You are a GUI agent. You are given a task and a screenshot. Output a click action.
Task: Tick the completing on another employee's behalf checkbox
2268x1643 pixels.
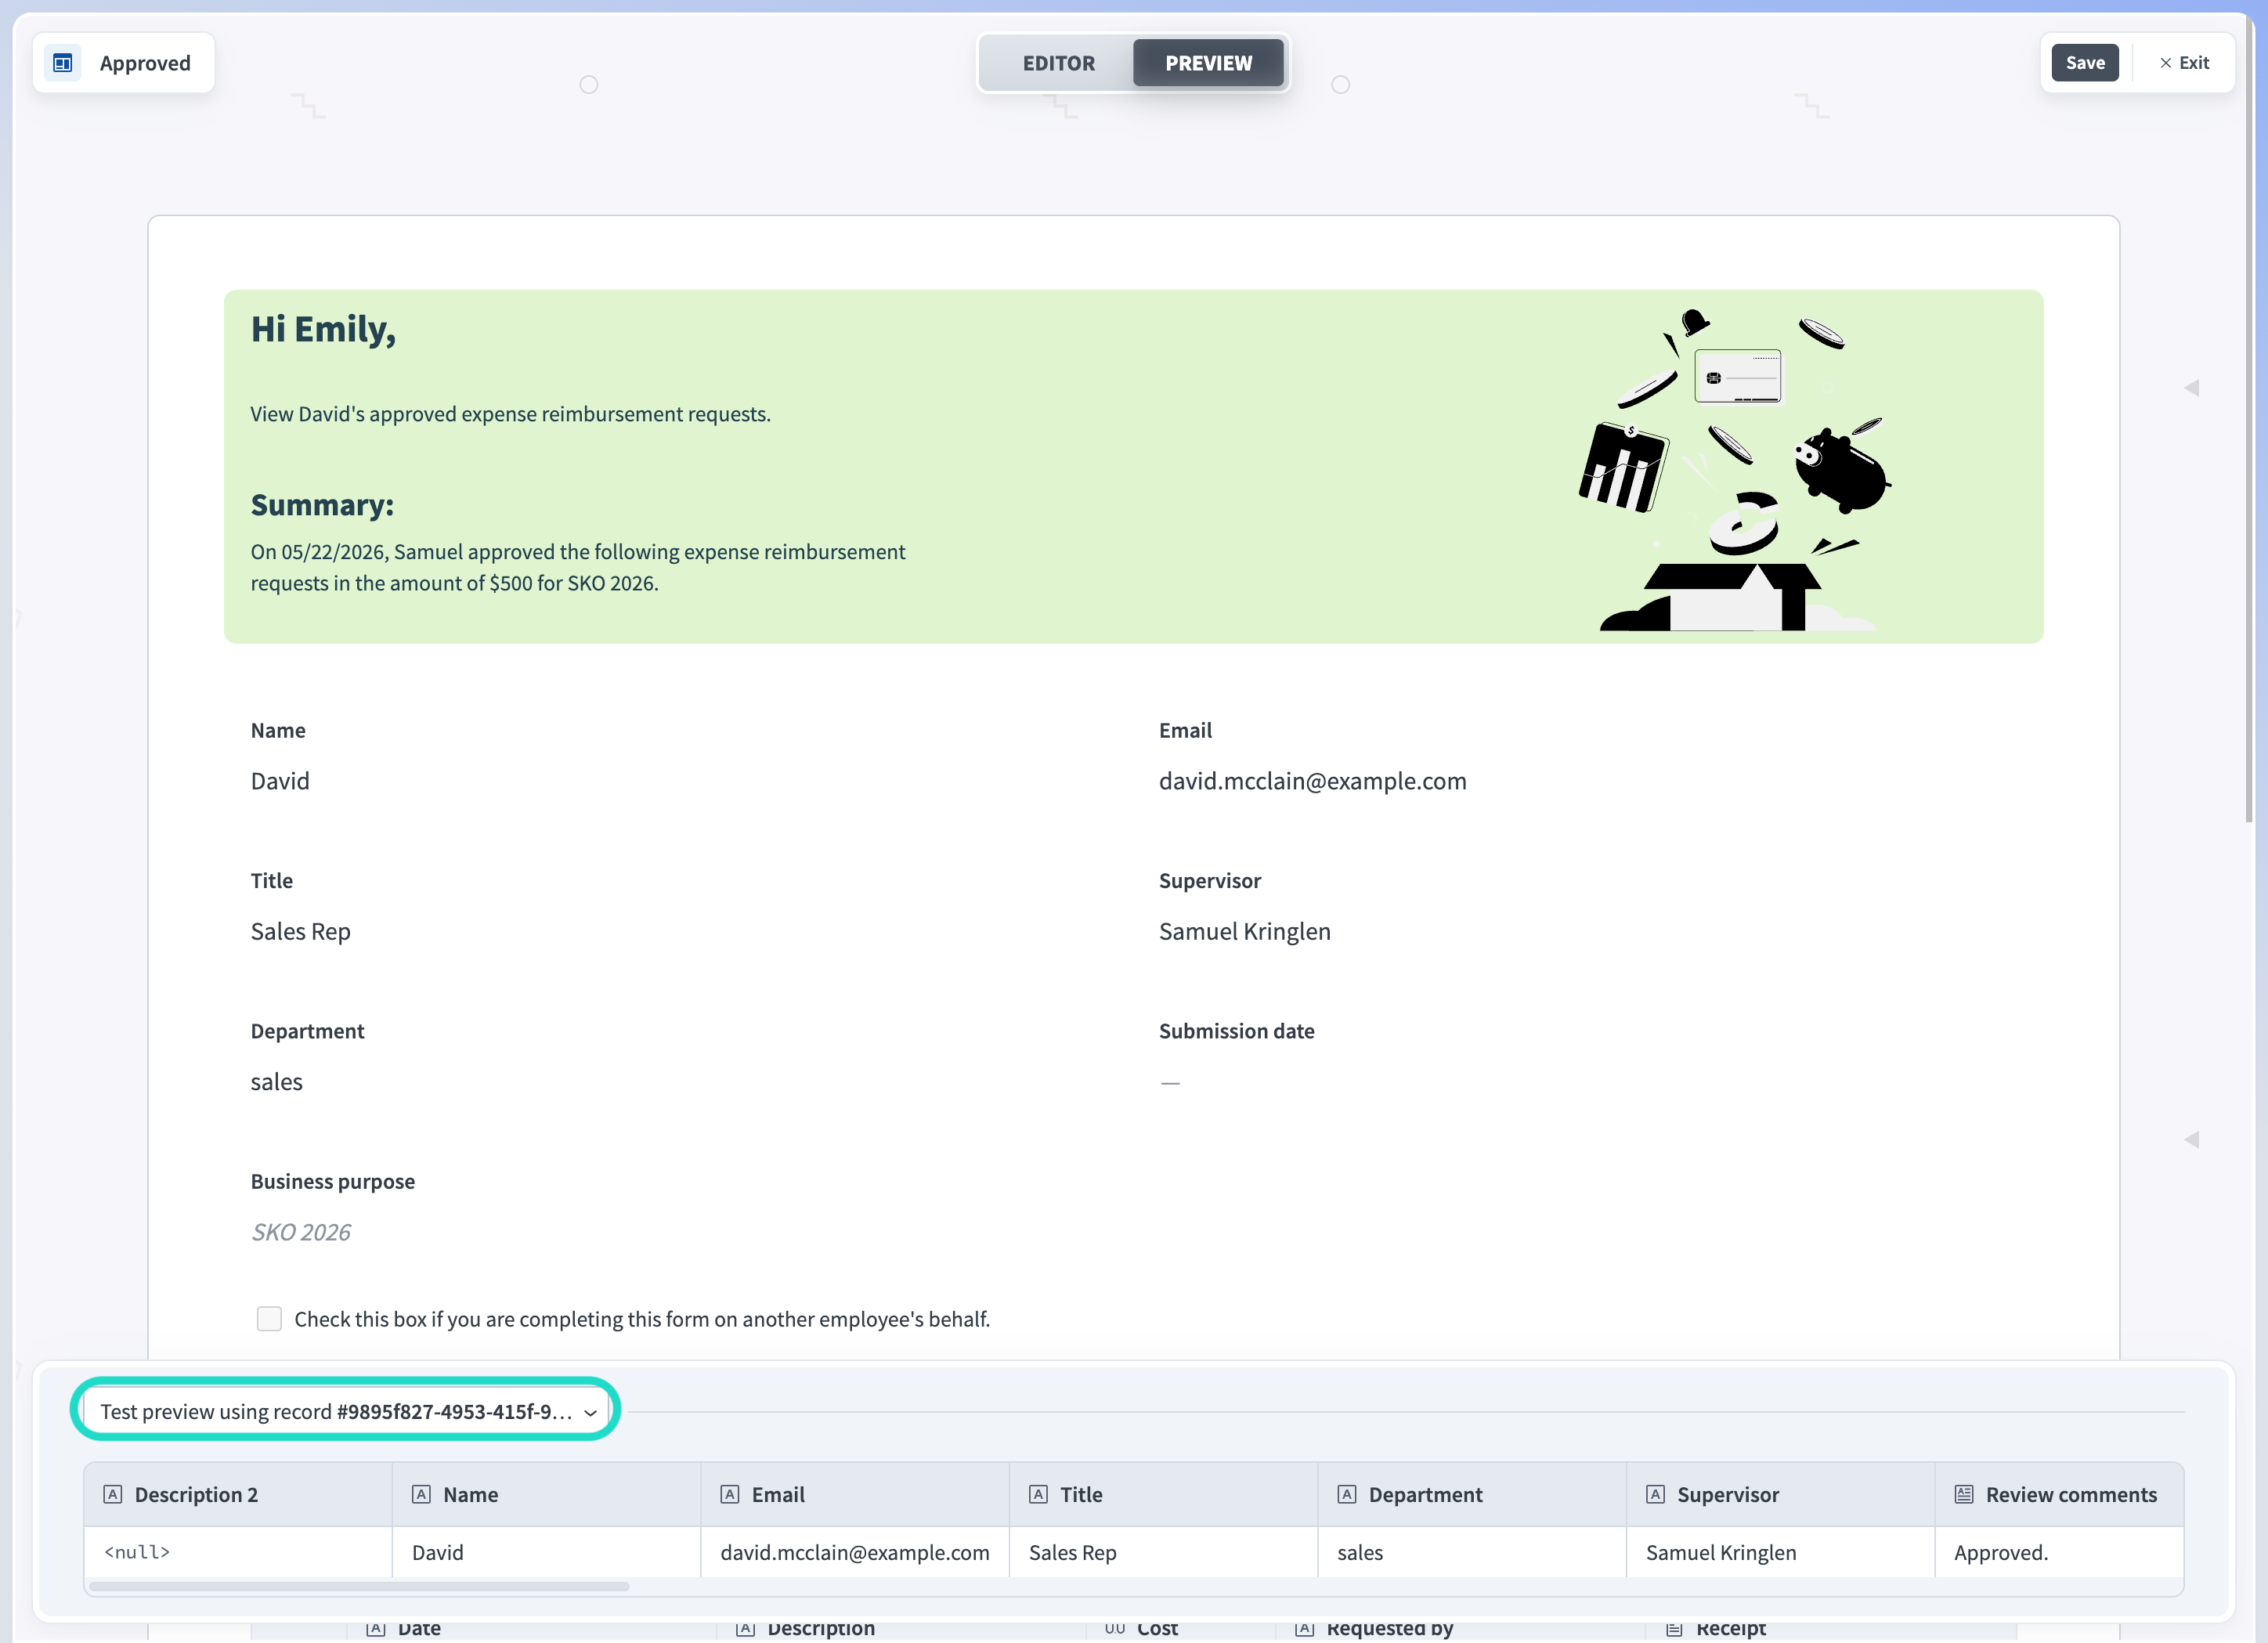point(269,1319)
